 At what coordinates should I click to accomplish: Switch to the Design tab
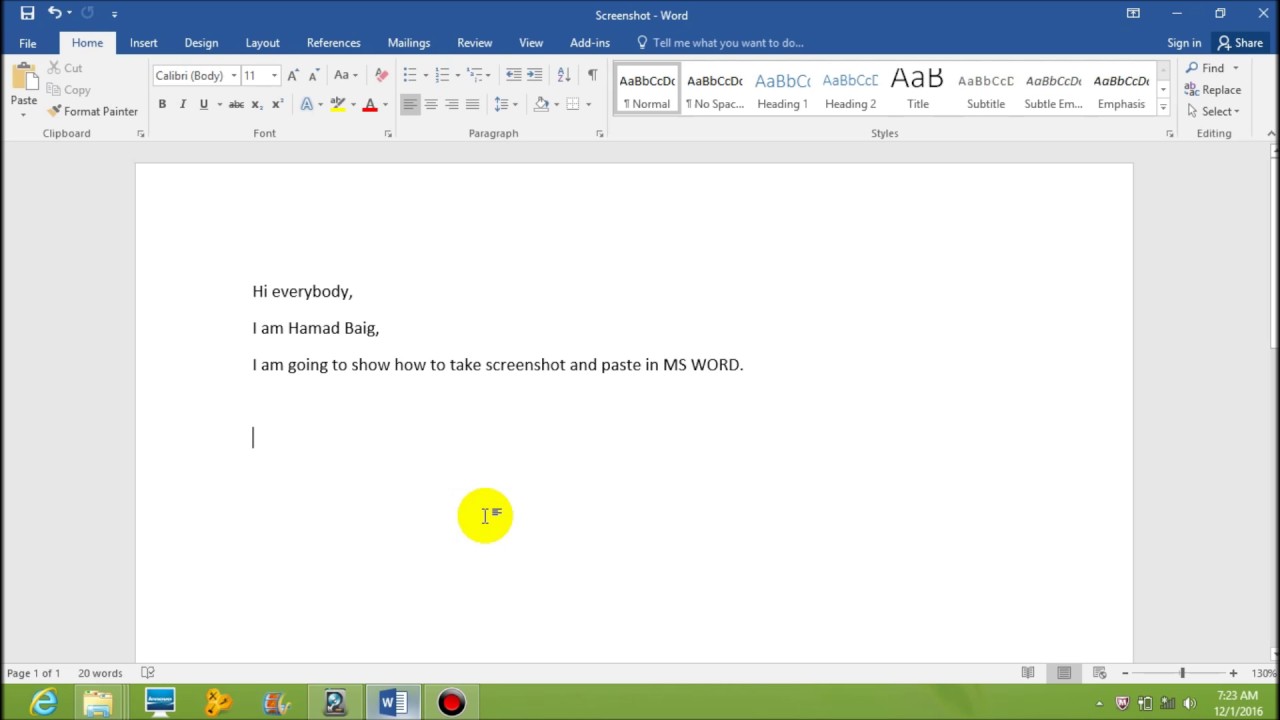pyautogui.click(x=201, y=43)
